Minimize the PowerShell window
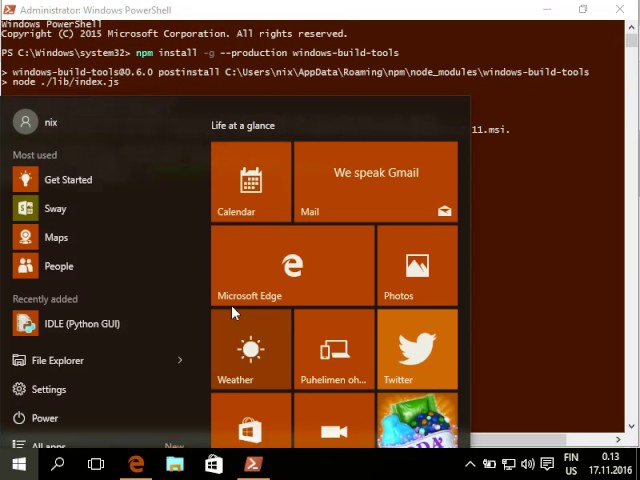Screen dimensions: 640x480 pos(547,9)
